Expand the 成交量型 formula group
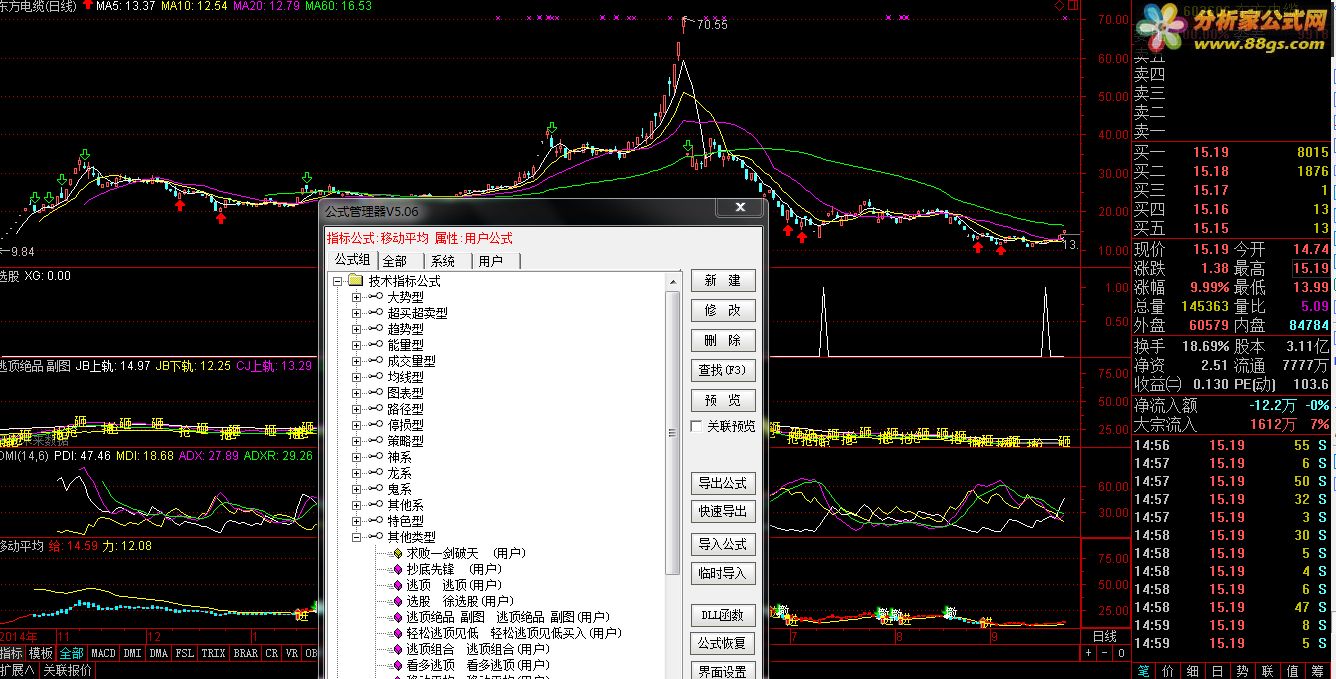This screenshot has height=679, width=1336. 356,361
